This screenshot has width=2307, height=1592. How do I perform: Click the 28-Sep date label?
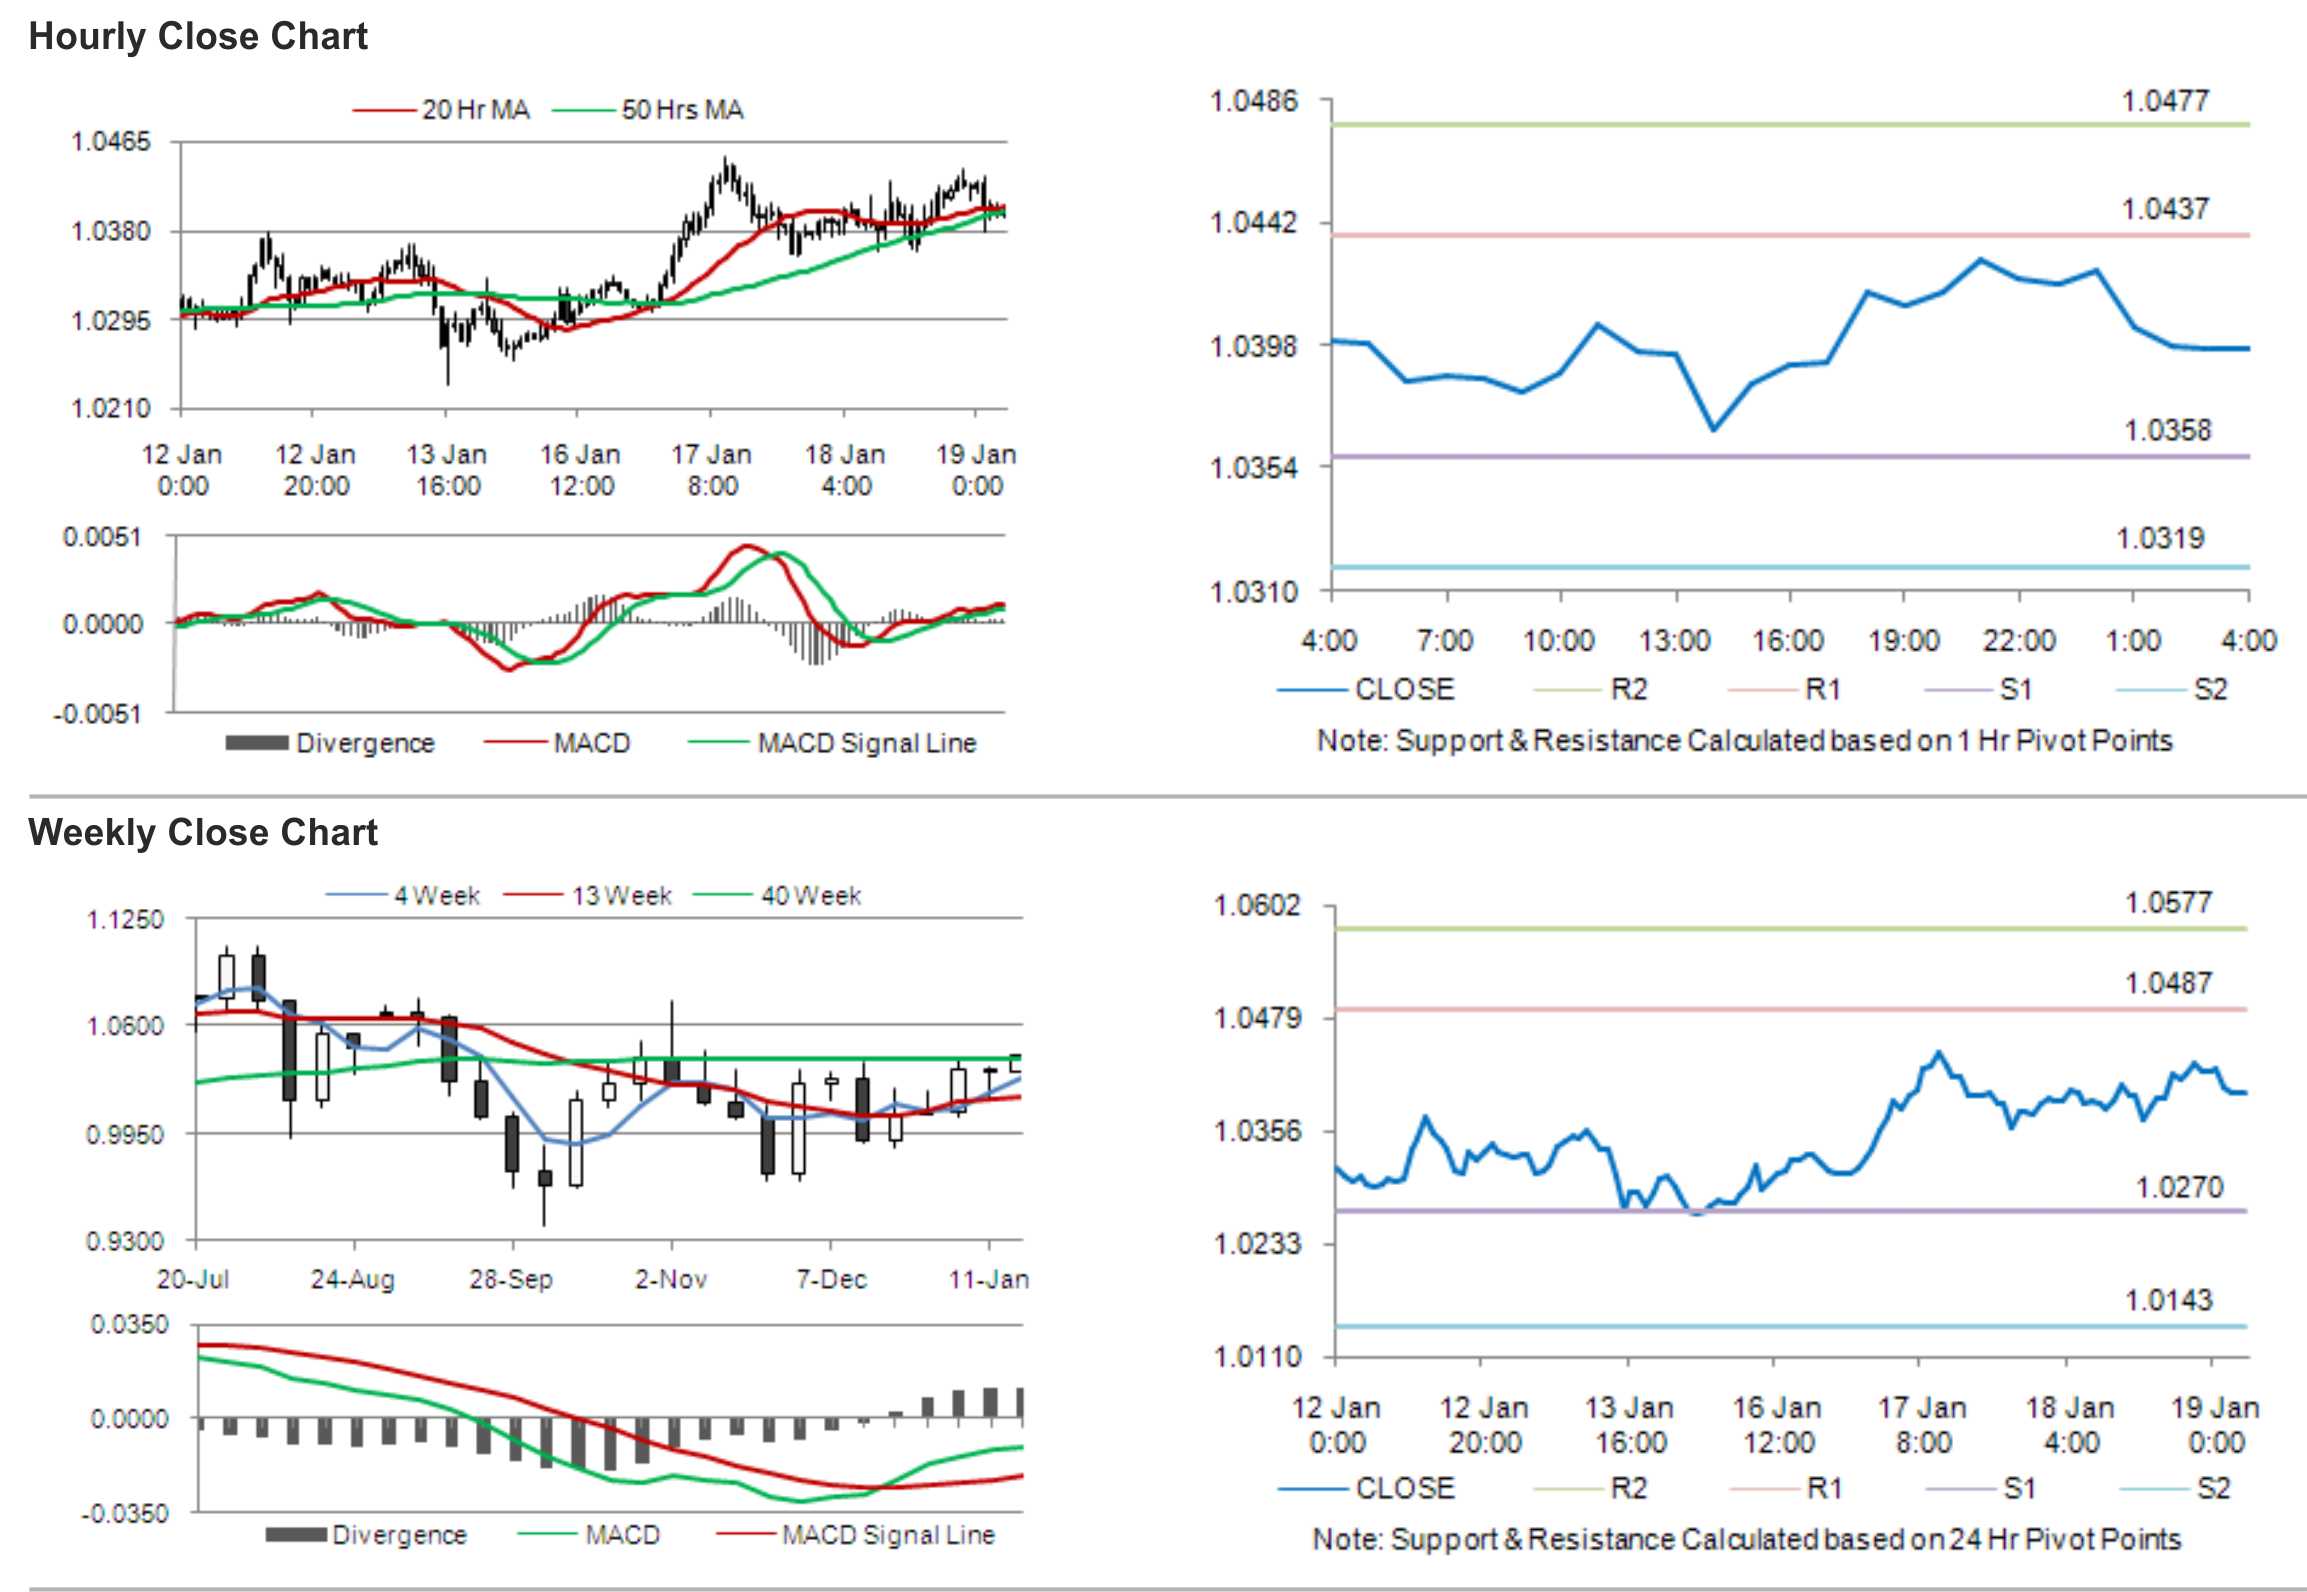point(511,1280)
